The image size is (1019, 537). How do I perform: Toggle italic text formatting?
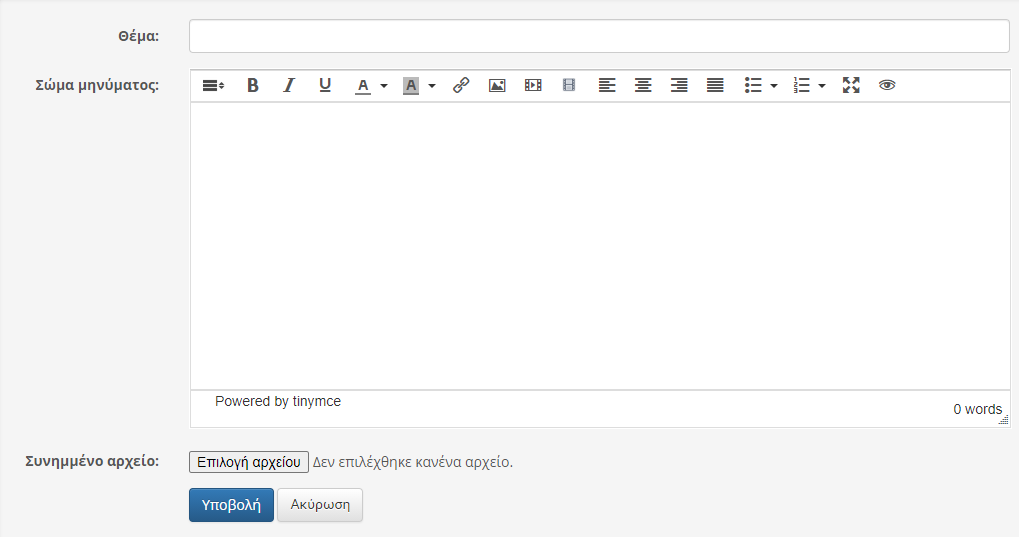coord(289,86)
